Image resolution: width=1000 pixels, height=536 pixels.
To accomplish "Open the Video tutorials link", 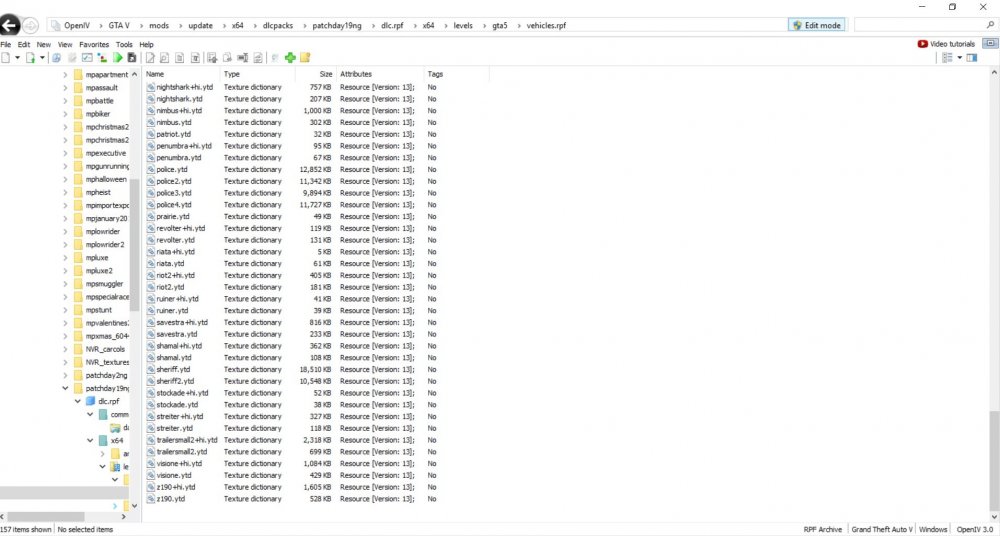I will point(946,44).
